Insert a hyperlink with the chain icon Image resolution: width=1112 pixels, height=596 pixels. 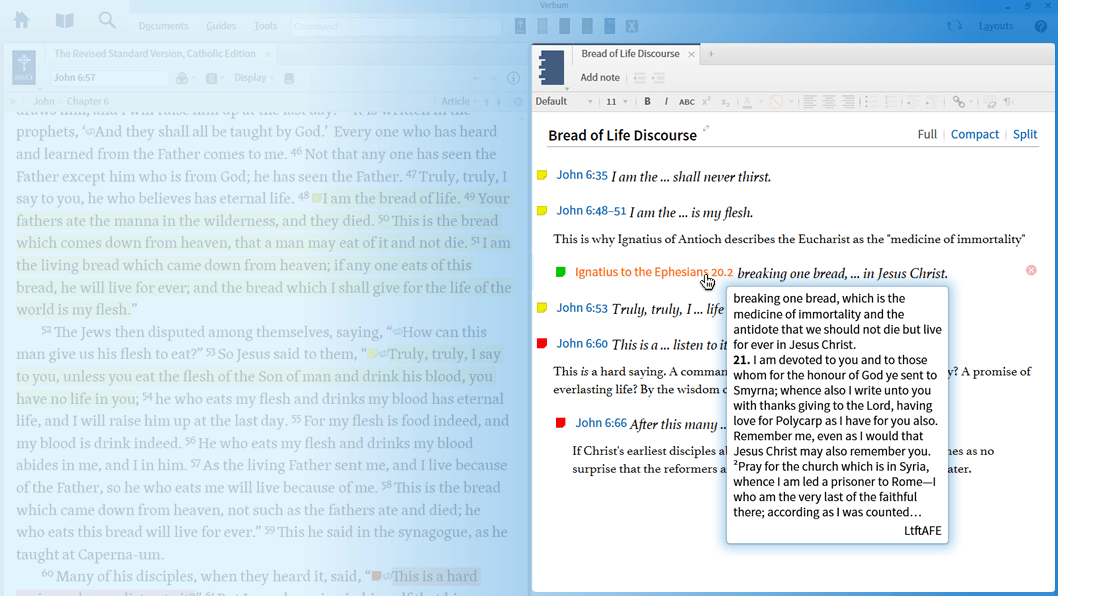tap(958, 102)
